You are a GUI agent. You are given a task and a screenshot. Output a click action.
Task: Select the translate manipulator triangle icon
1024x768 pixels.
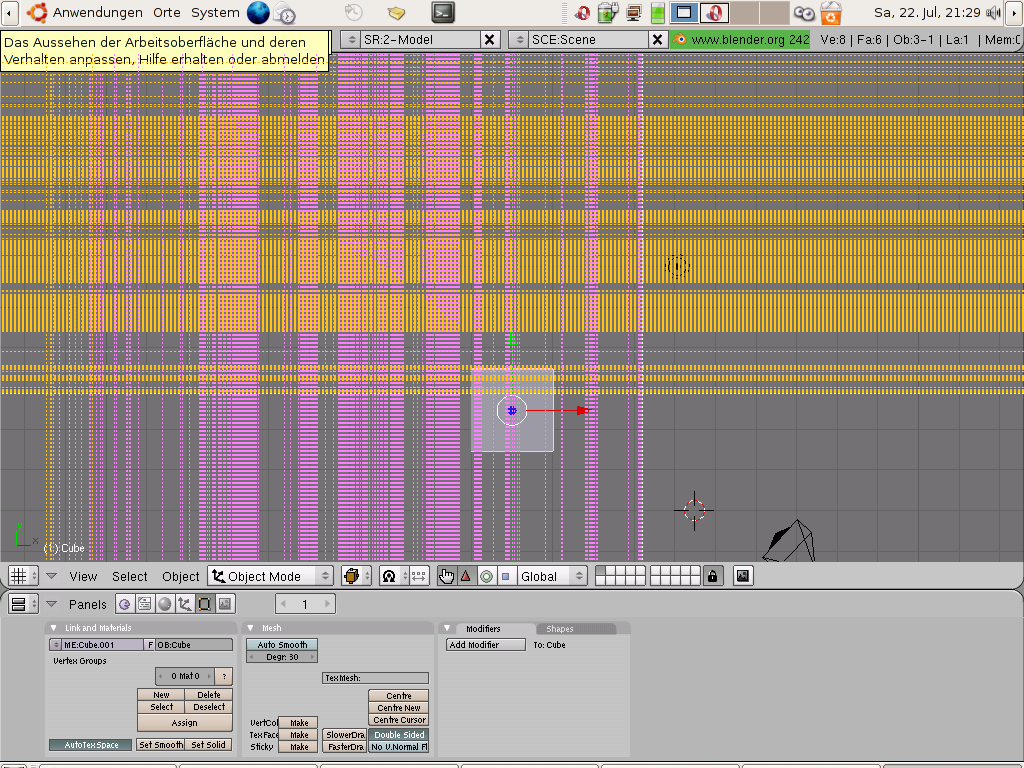pos(466,576)
